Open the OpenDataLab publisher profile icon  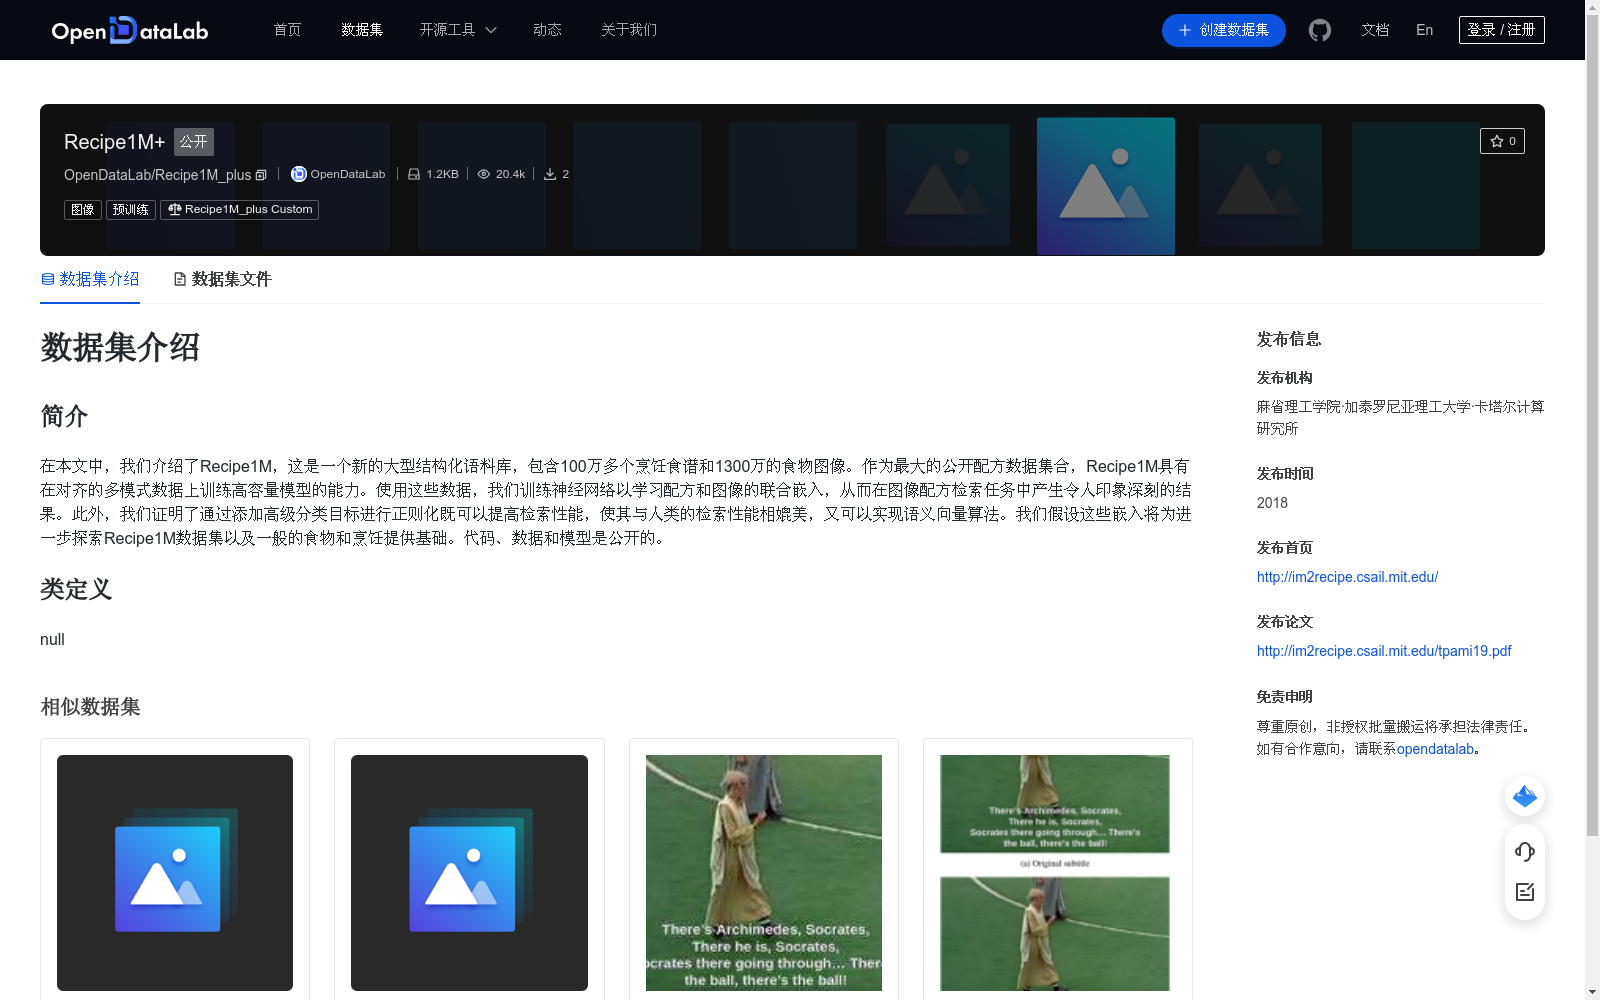pyautogui.click(x=298, y=174)
